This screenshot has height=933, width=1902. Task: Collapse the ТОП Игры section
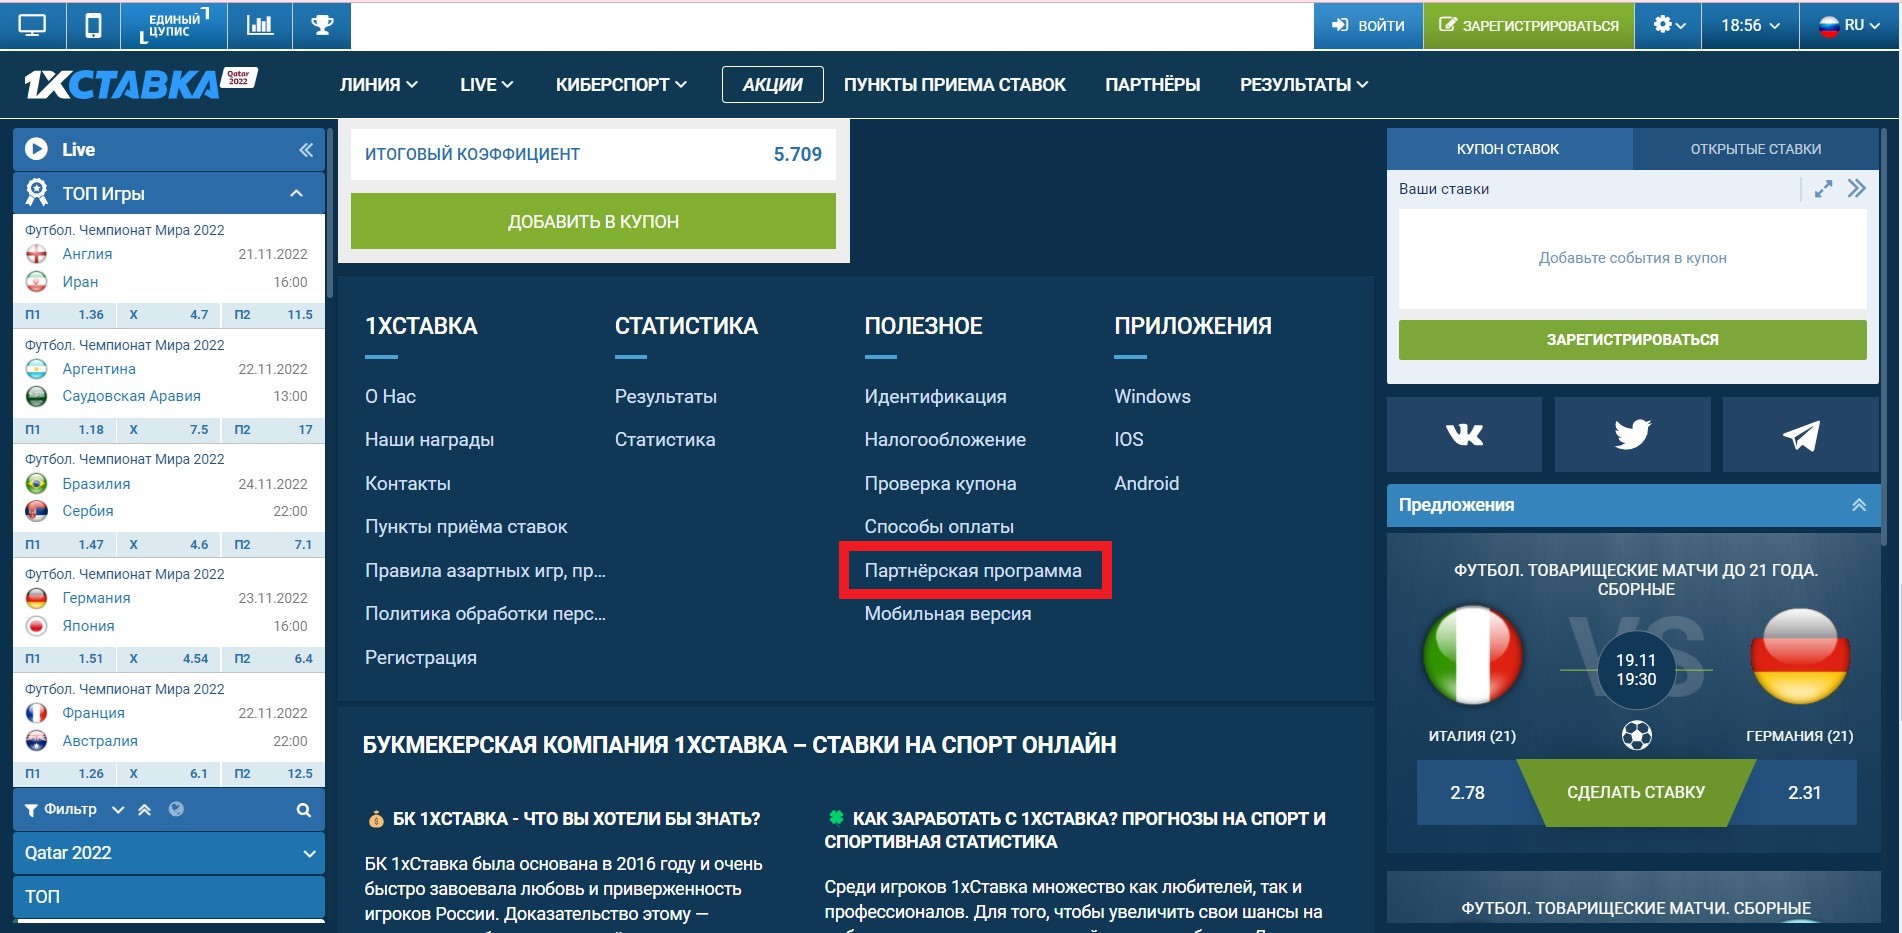coord(296,193)
